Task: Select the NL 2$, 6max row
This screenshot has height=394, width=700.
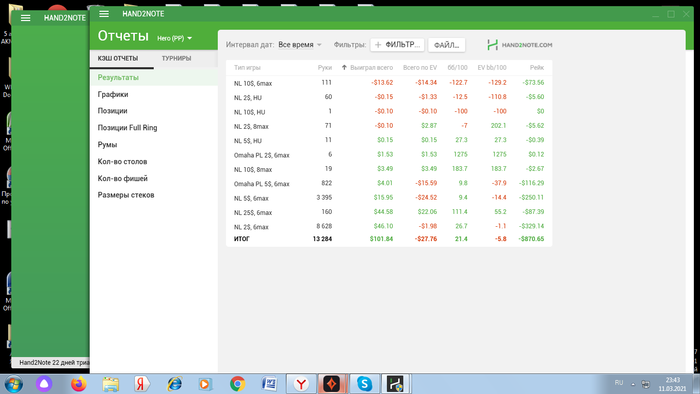Action: tap(389, 226)
